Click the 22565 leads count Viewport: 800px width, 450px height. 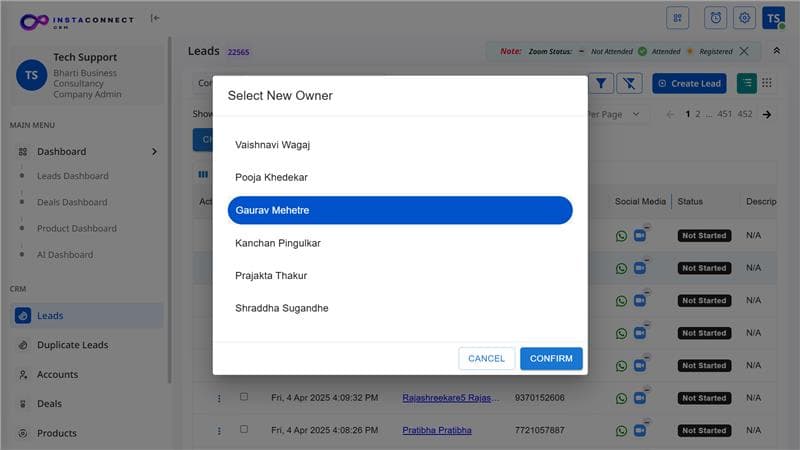238,52
